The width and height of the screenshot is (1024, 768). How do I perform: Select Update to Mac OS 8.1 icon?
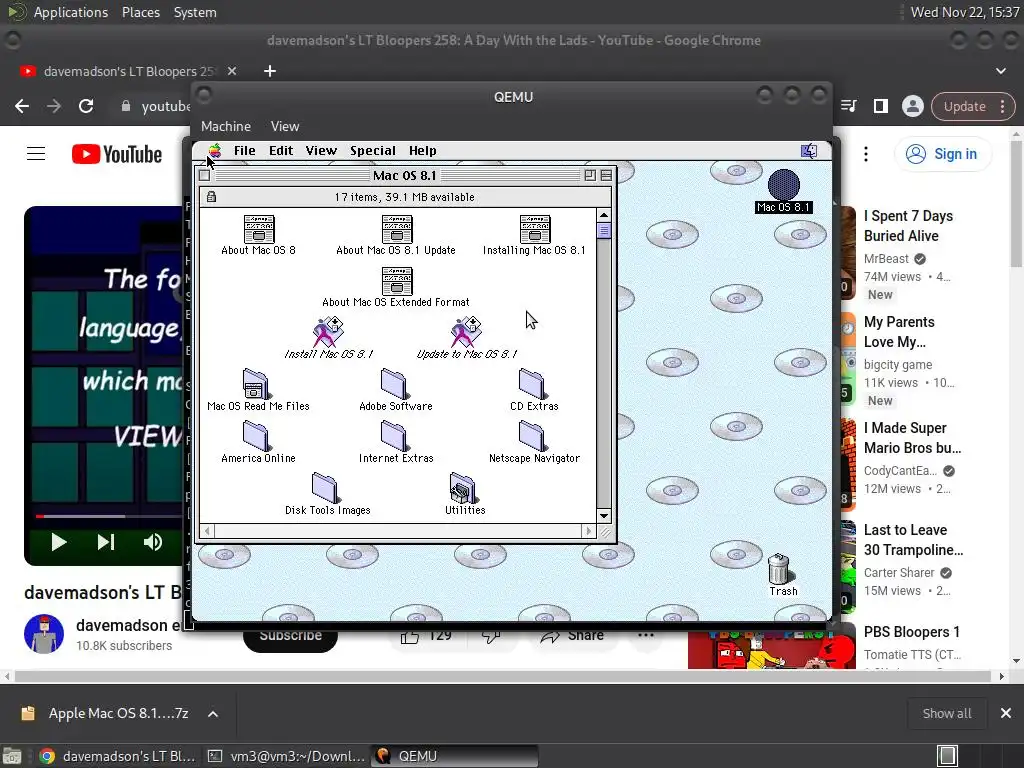point(466,332)
